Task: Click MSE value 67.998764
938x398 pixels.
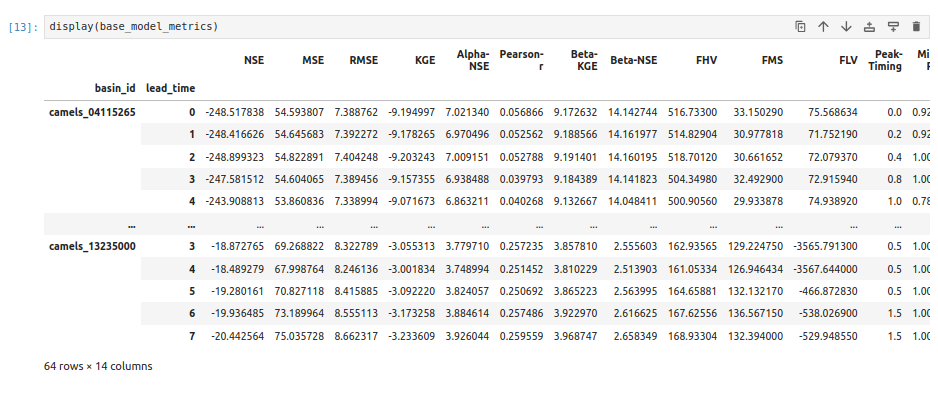Action: (300, 269)
